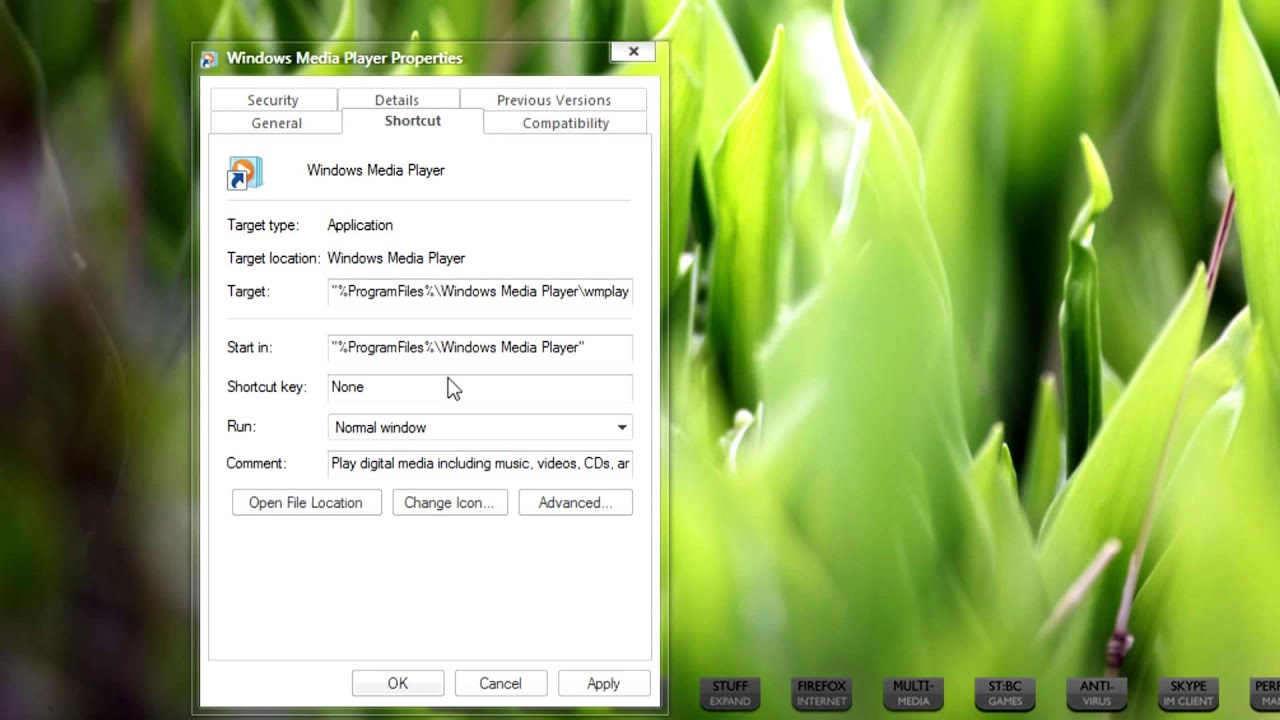Click the Cancel button

[x=500, y=684]
